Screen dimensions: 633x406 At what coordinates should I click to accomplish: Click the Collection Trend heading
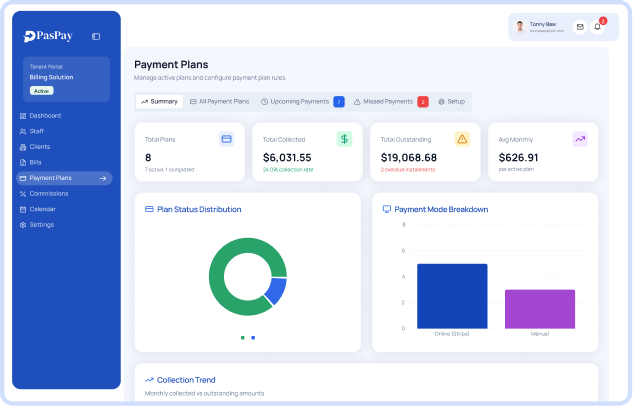tap(186, 380)
